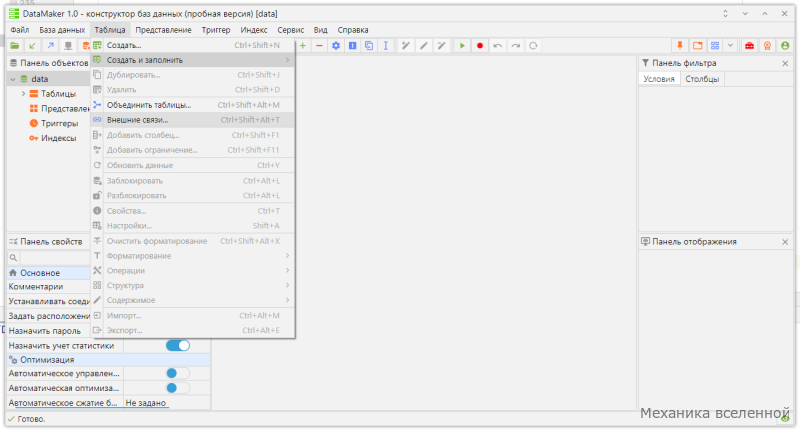Collapse the data database node
The height and width of the screenshot is (431, 800).
coord(13,79)
